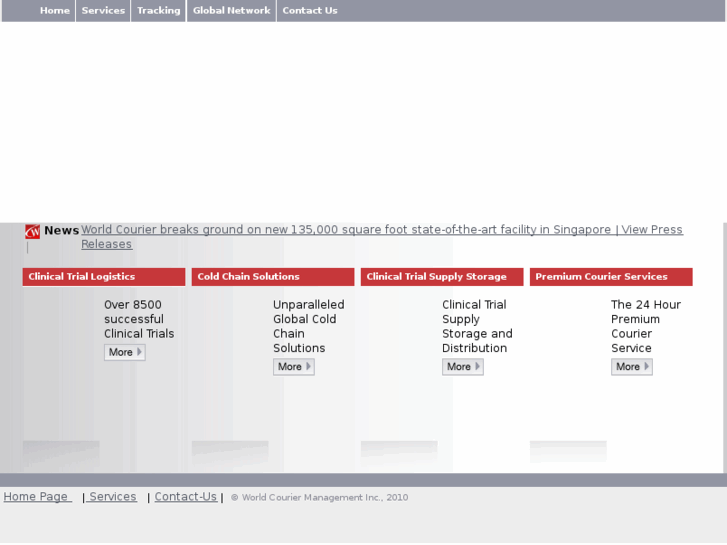
Task: Go to the Tracking page
Action: (x=159, y=11)
